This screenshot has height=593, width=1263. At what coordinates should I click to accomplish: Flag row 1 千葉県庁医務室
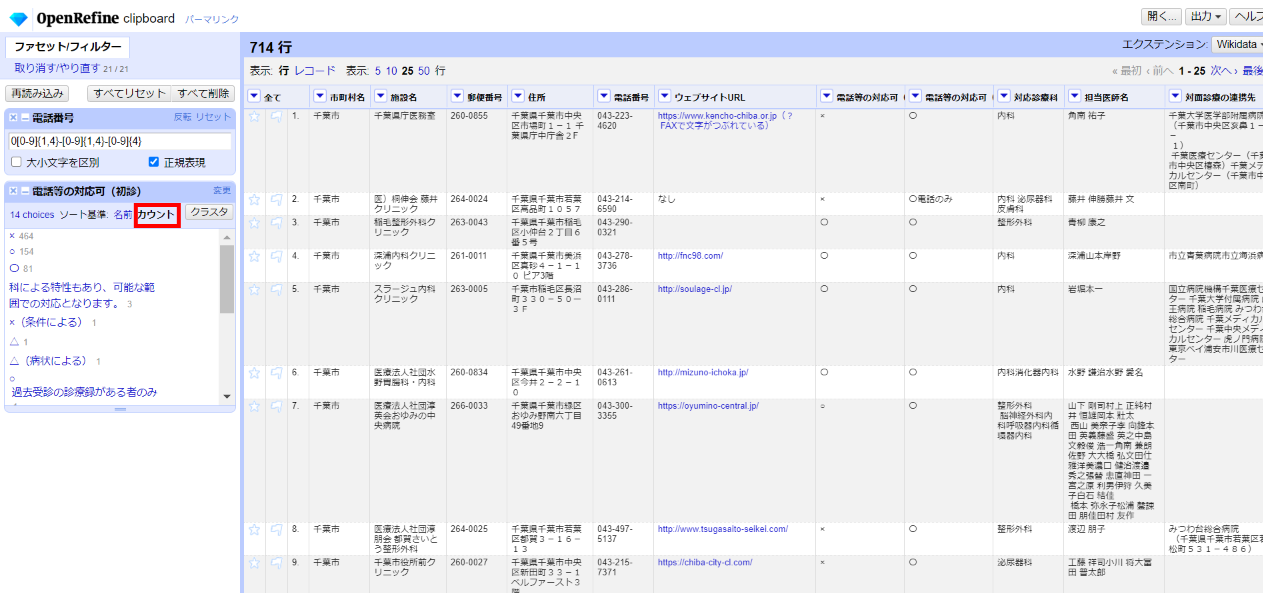[276, 116]
